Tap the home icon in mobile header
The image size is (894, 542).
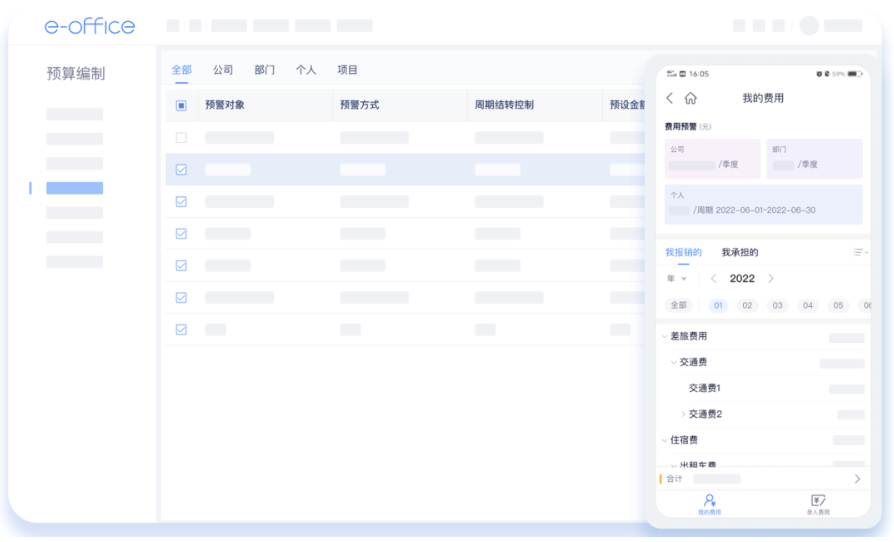(690, 98)
